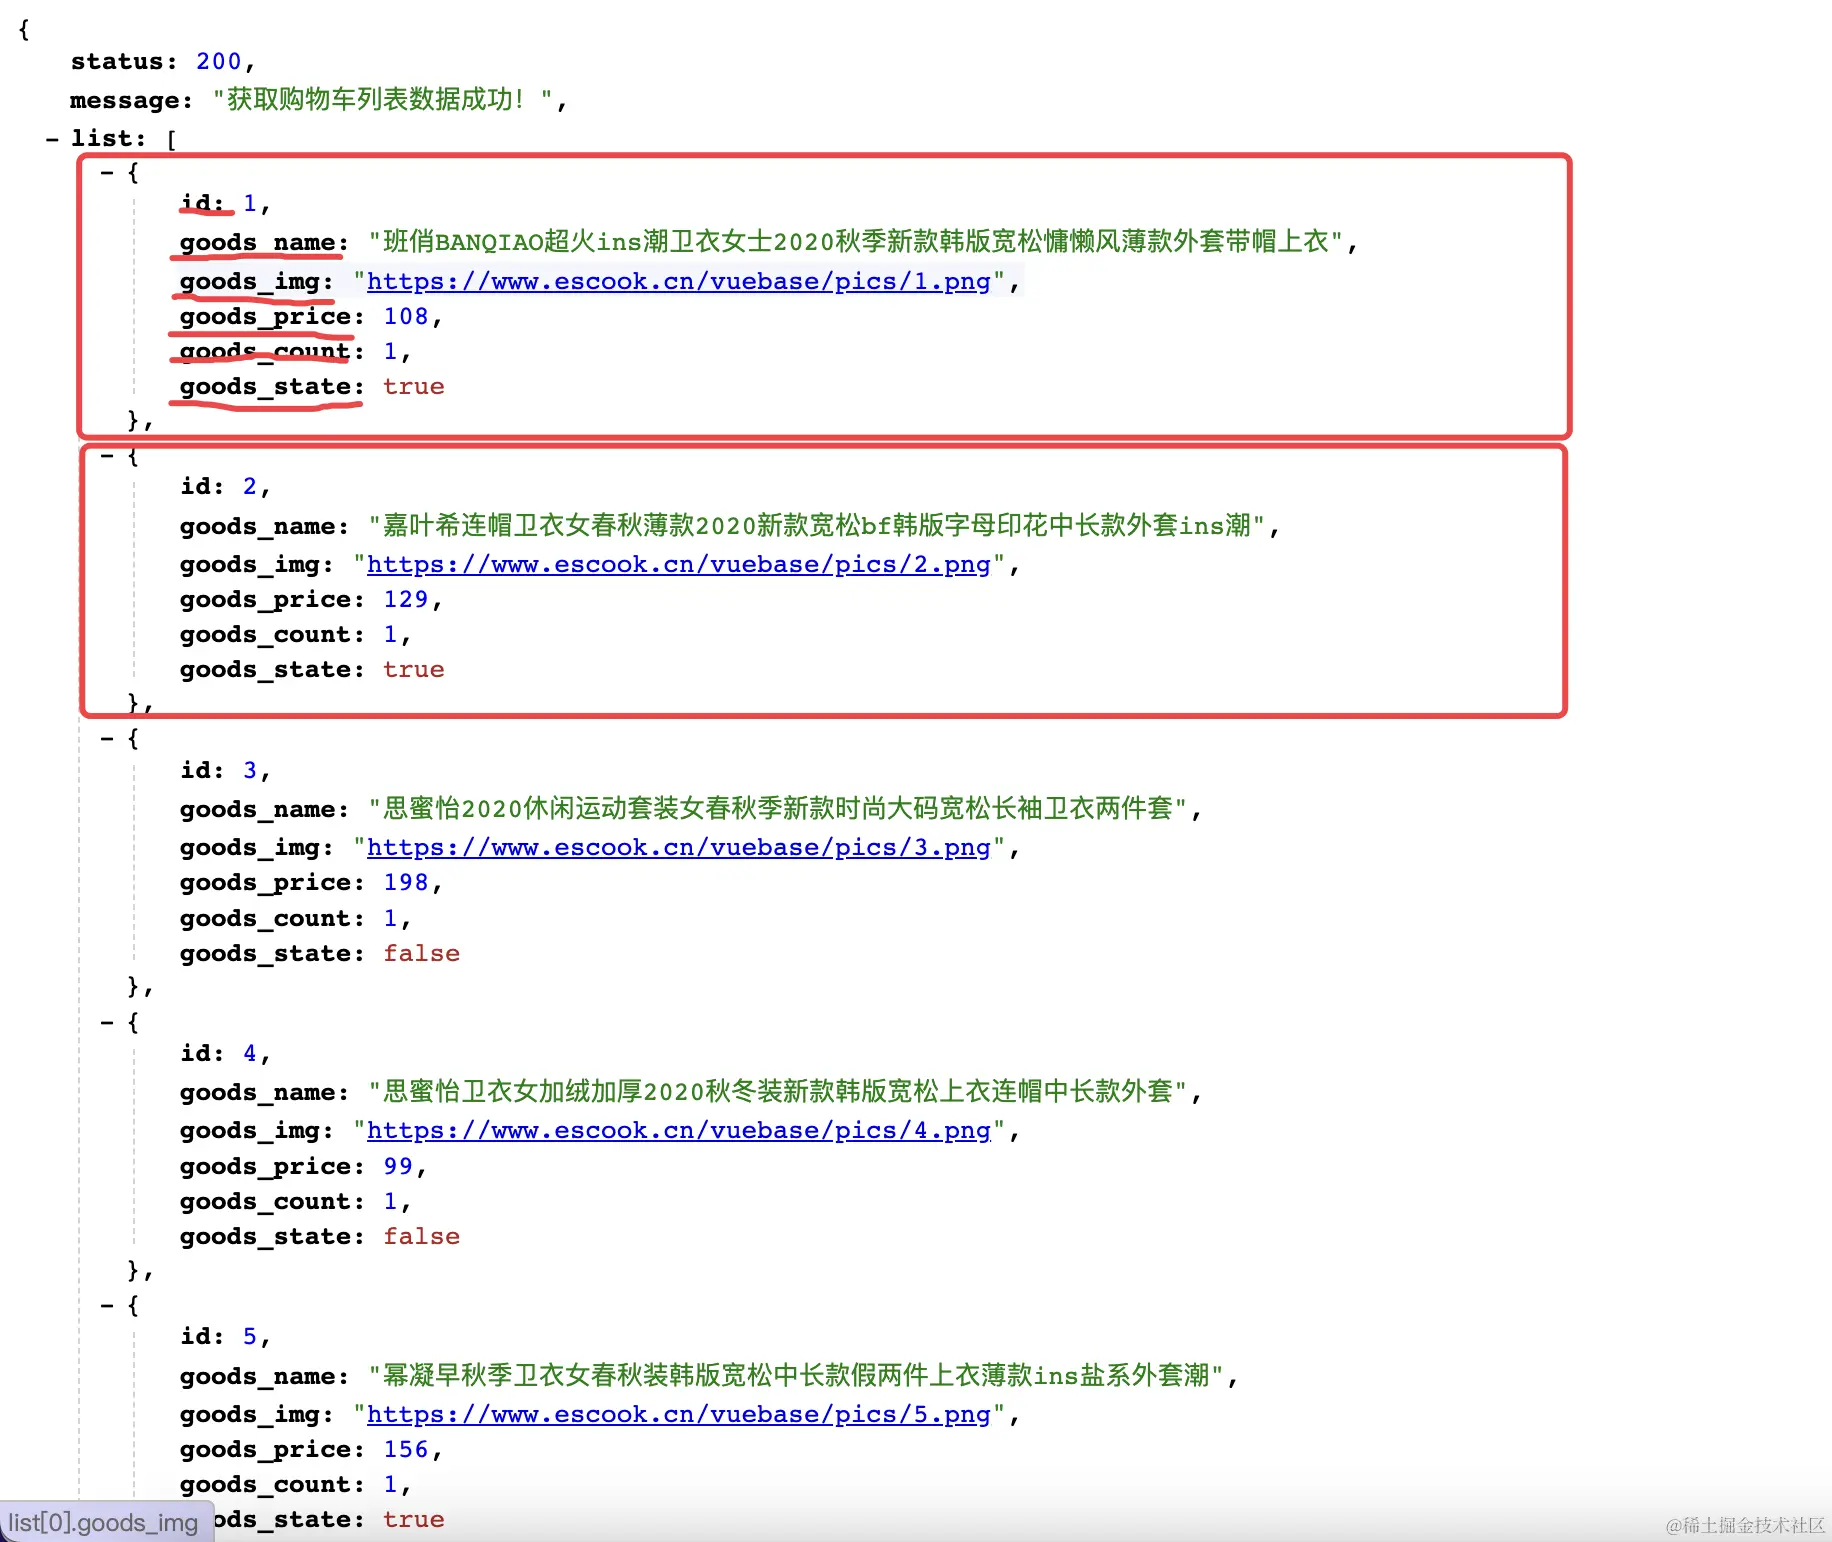Select goods_name value 思蜜怡卫衣女加绒加厚
Screen dimensions: 1832x1542
778,1092
